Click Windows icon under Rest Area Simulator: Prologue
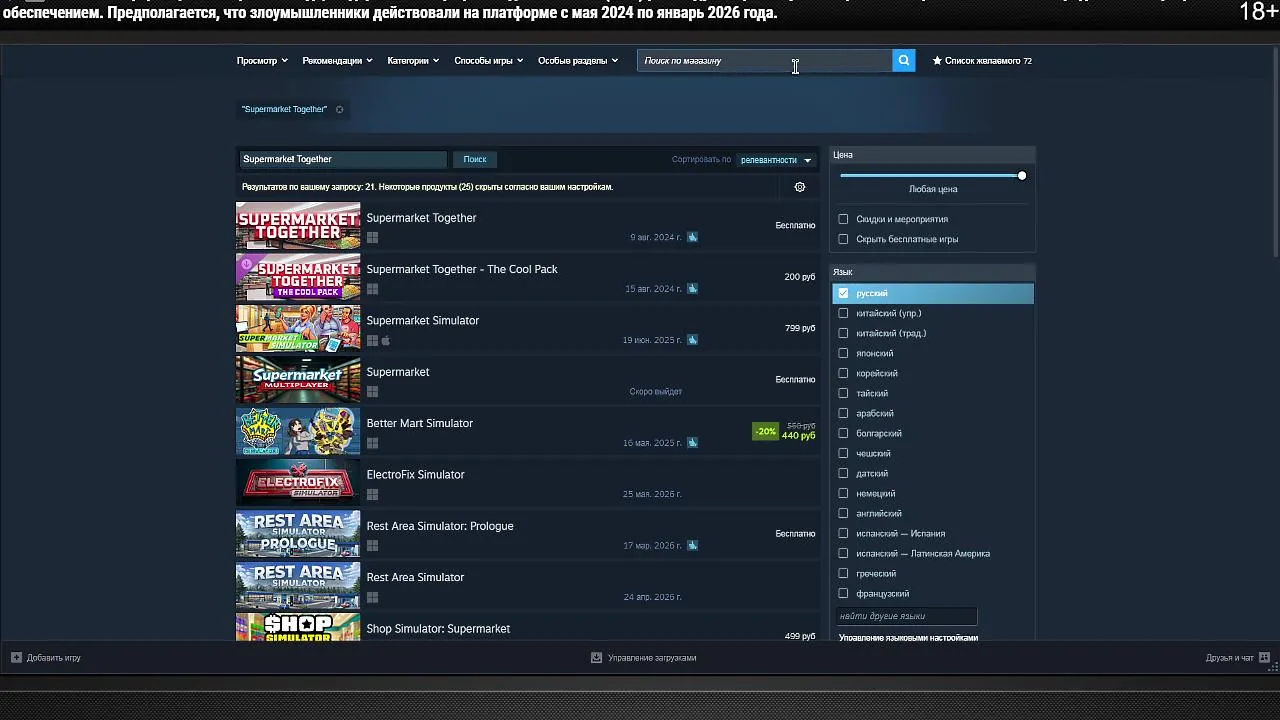This screenshot has width=1280, height=720. pyautogui.click(x=372, y=546)
